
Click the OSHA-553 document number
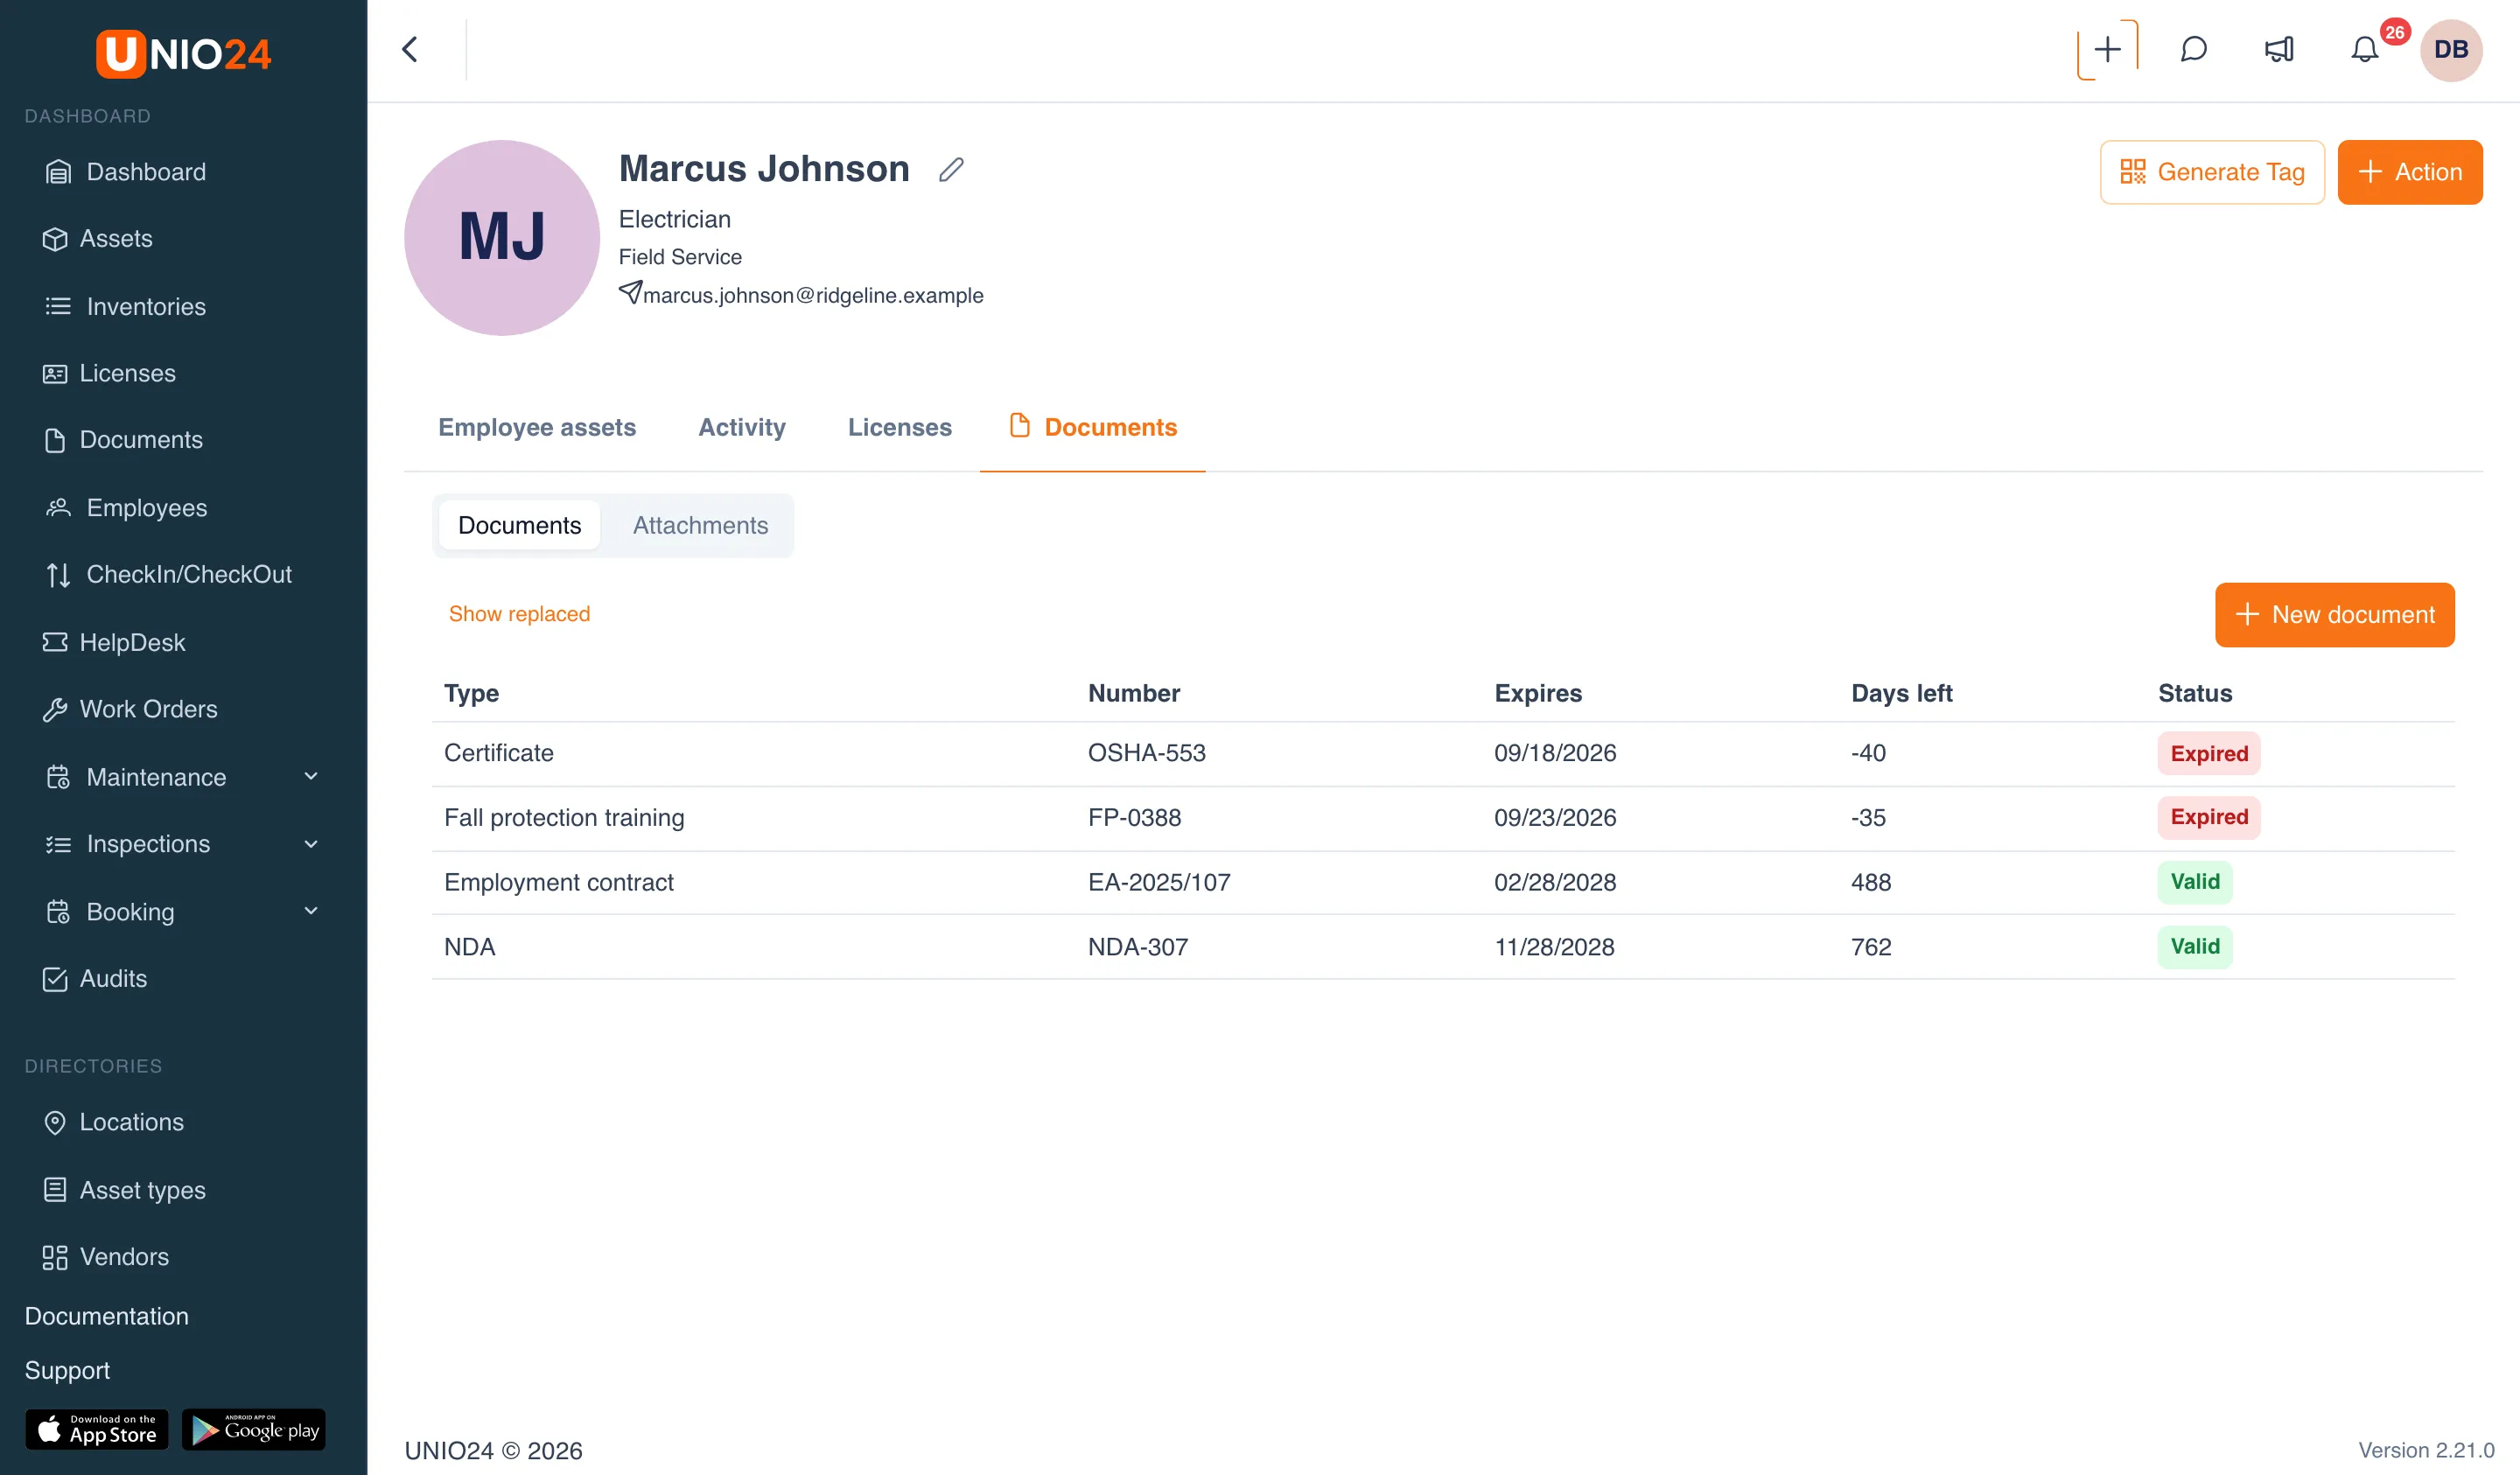click(x=1146, y=752)
